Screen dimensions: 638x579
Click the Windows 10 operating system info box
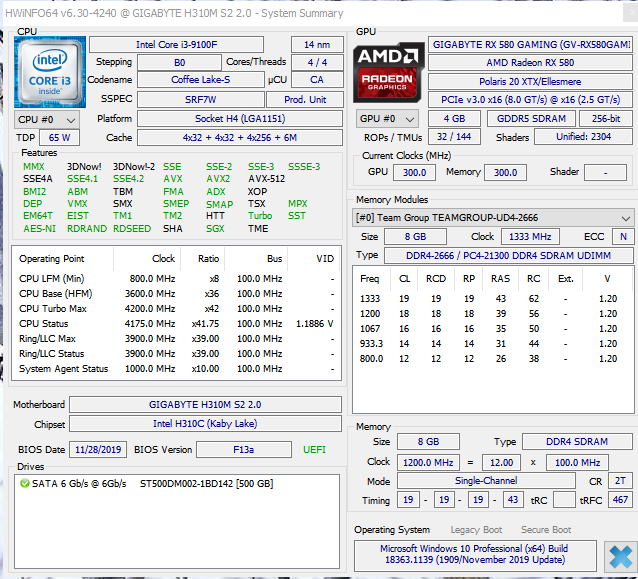pyautogui.click(x=473, y=555)
